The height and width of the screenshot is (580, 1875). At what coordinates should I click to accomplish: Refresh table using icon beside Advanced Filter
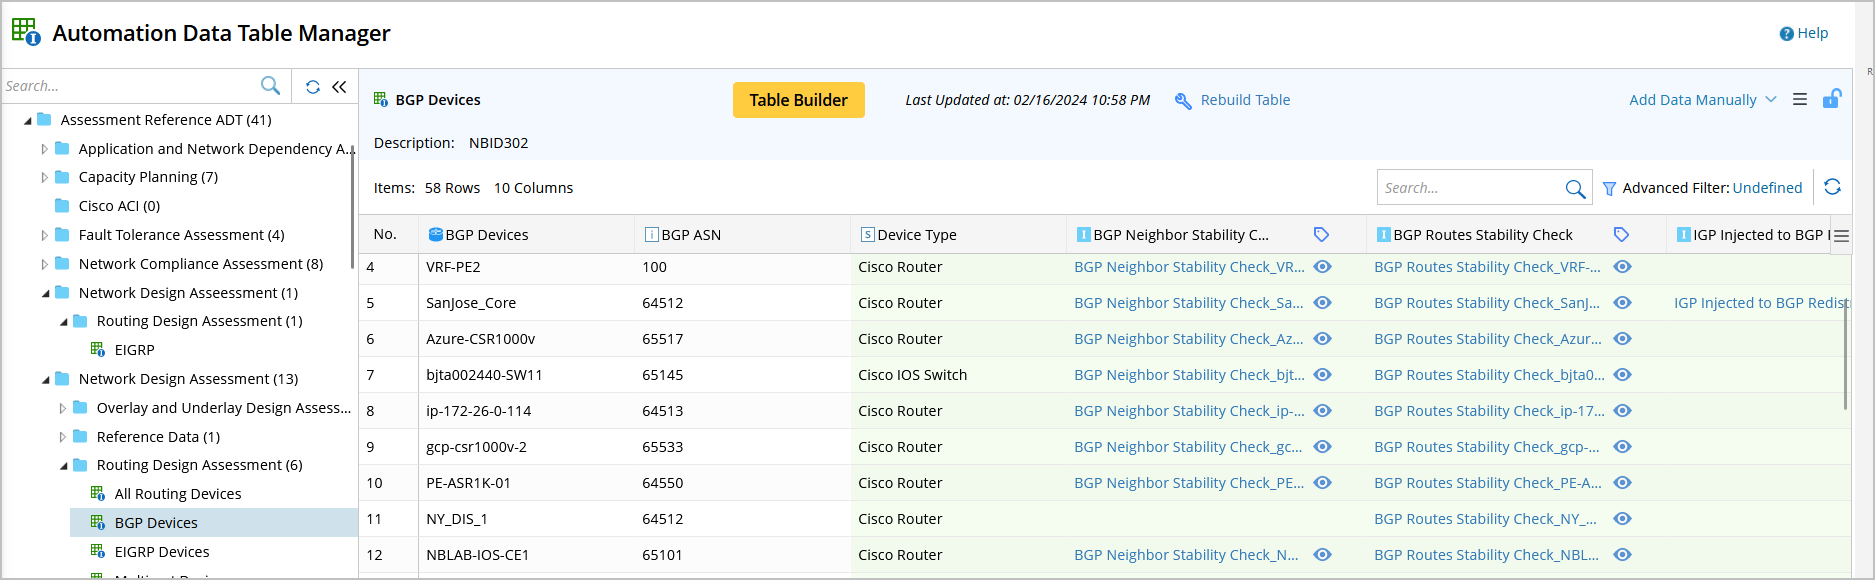click(x=1832, y=187)
